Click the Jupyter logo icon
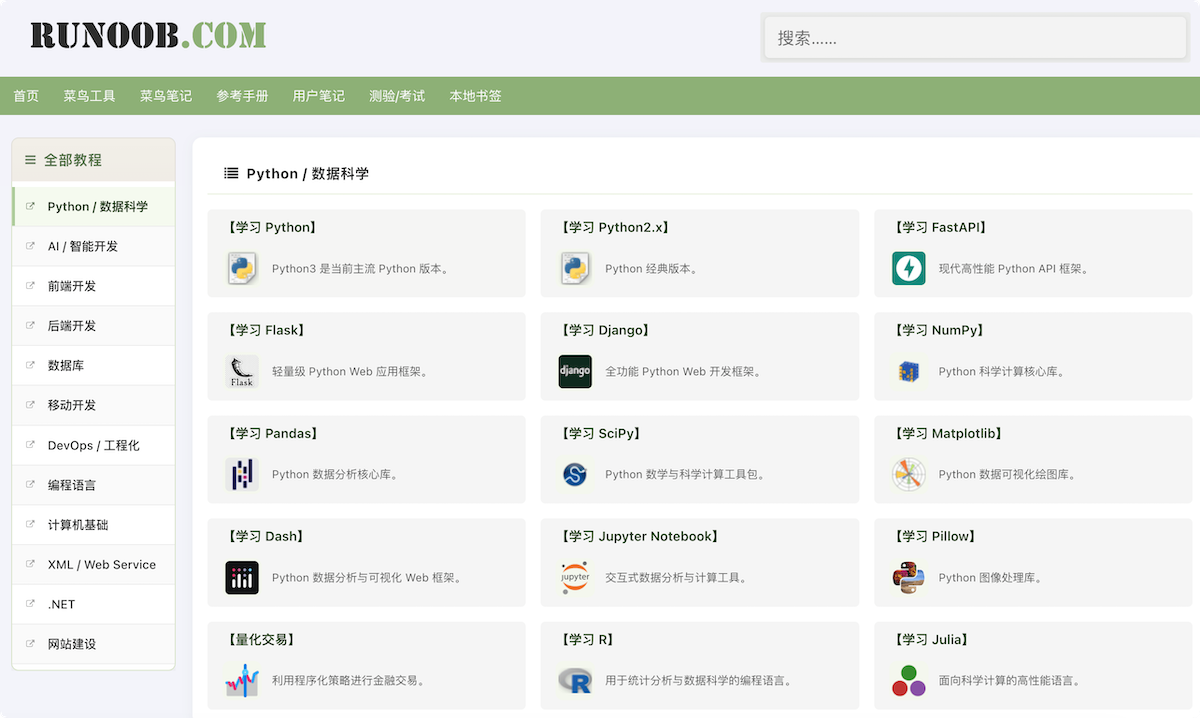The image size is (1200, 718). [x=575, y=577]
